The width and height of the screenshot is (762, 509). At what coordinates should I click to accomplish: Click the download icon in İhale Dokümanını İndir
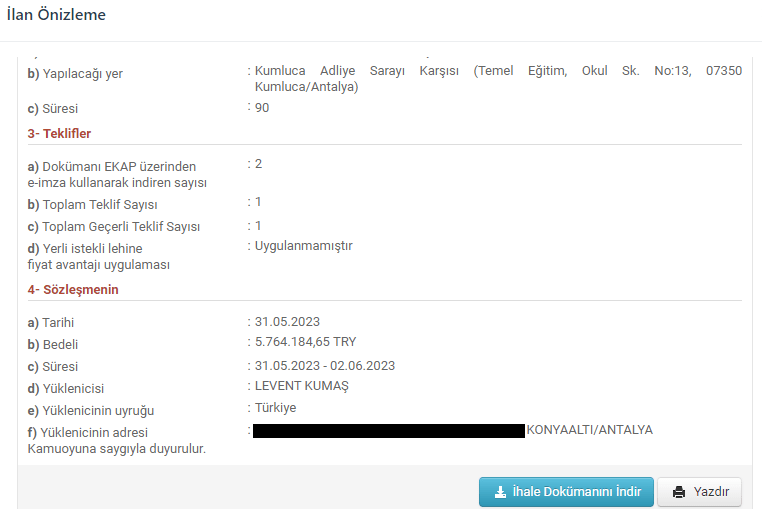point(500,492)
